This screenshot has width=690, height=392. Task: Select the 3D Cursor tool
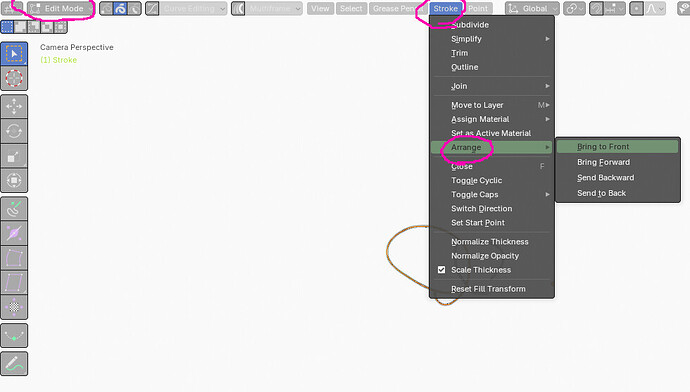click(14, 78)
